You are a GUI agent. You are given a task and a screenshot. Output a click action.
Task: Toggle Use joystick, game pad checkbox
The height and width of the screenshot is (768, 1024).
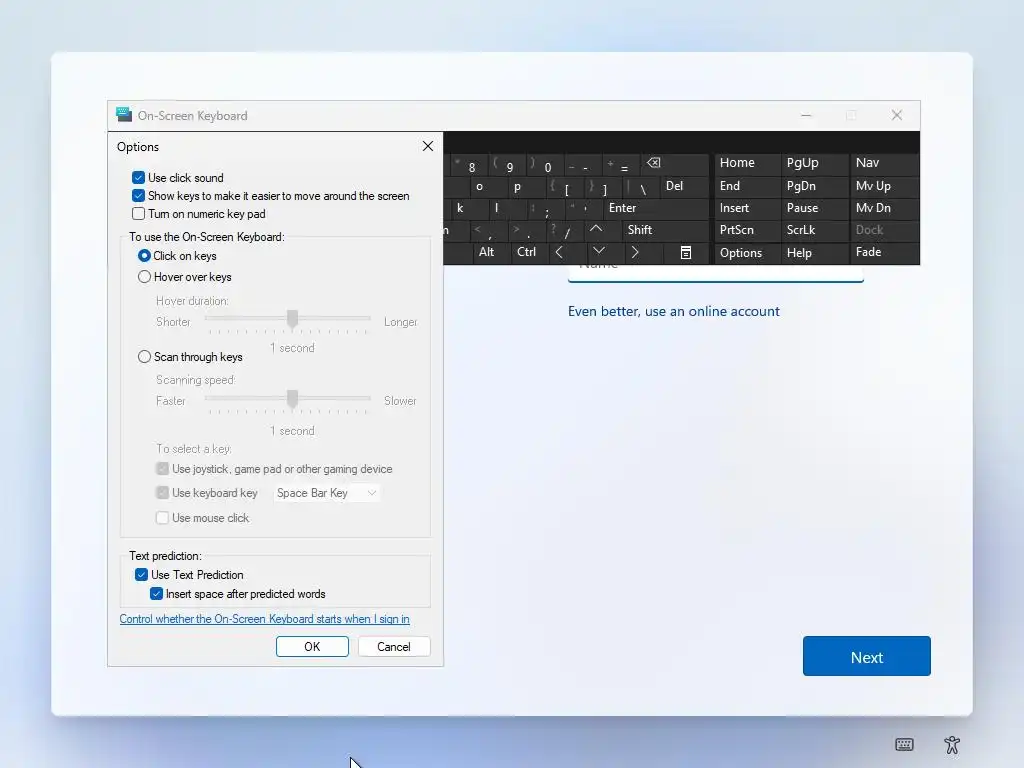(x=162, y=469)
